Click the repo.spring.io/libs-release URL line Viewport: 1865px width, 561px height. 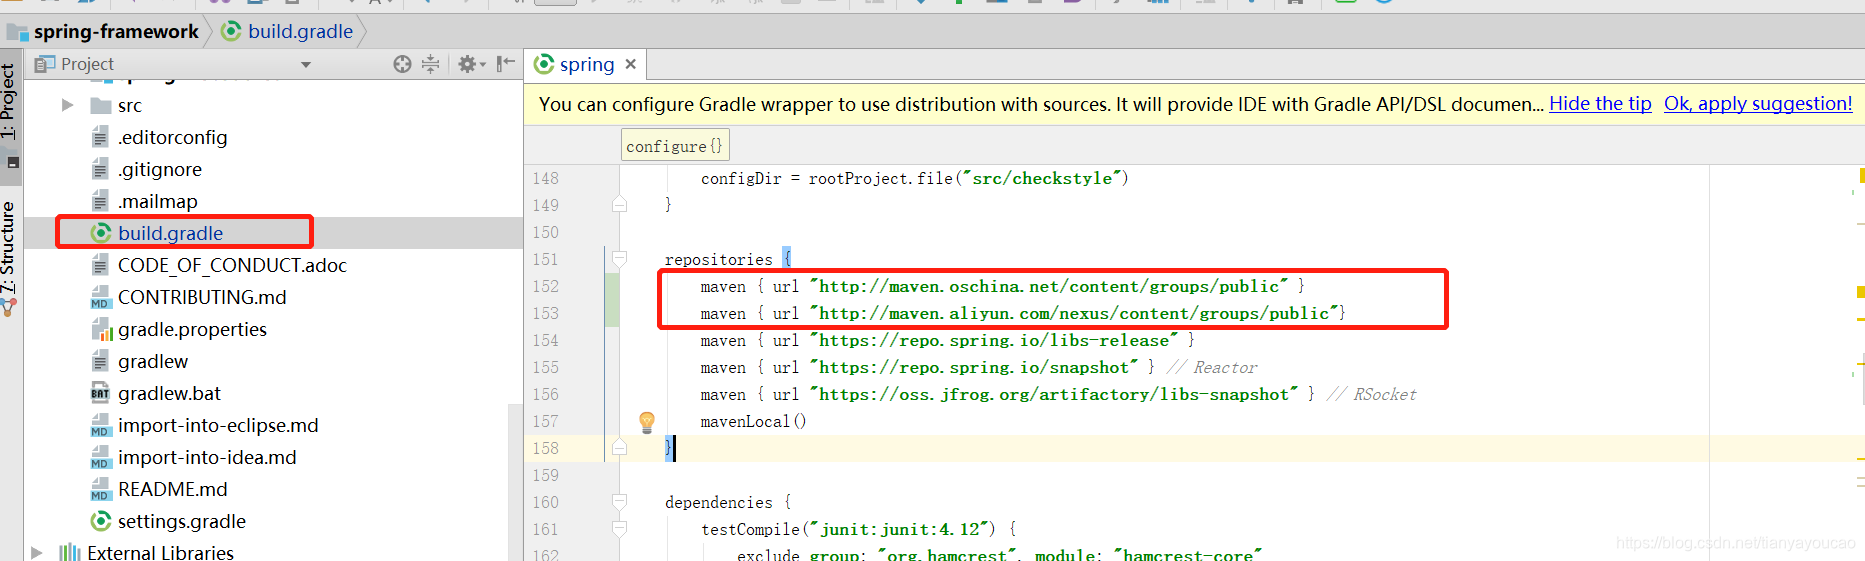tap(947, 340)
